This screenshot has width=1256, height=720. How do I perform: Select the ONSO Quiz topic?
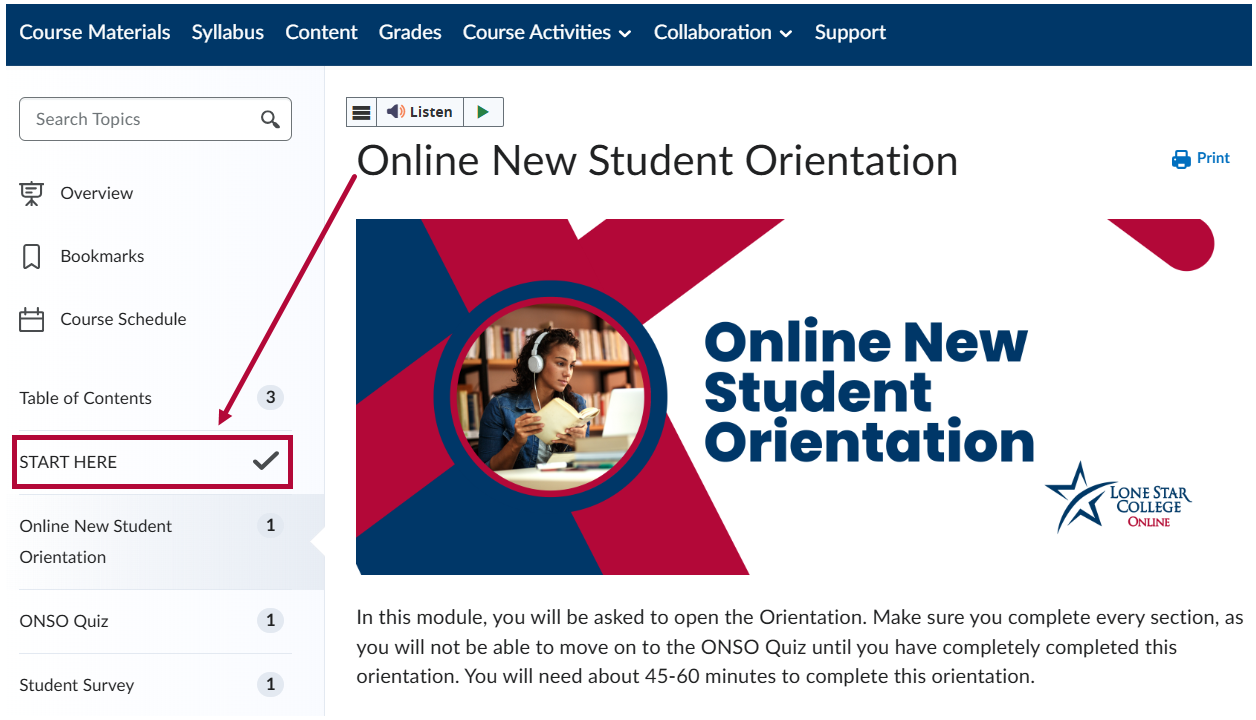pyautogui.click(x=63, y=620)
